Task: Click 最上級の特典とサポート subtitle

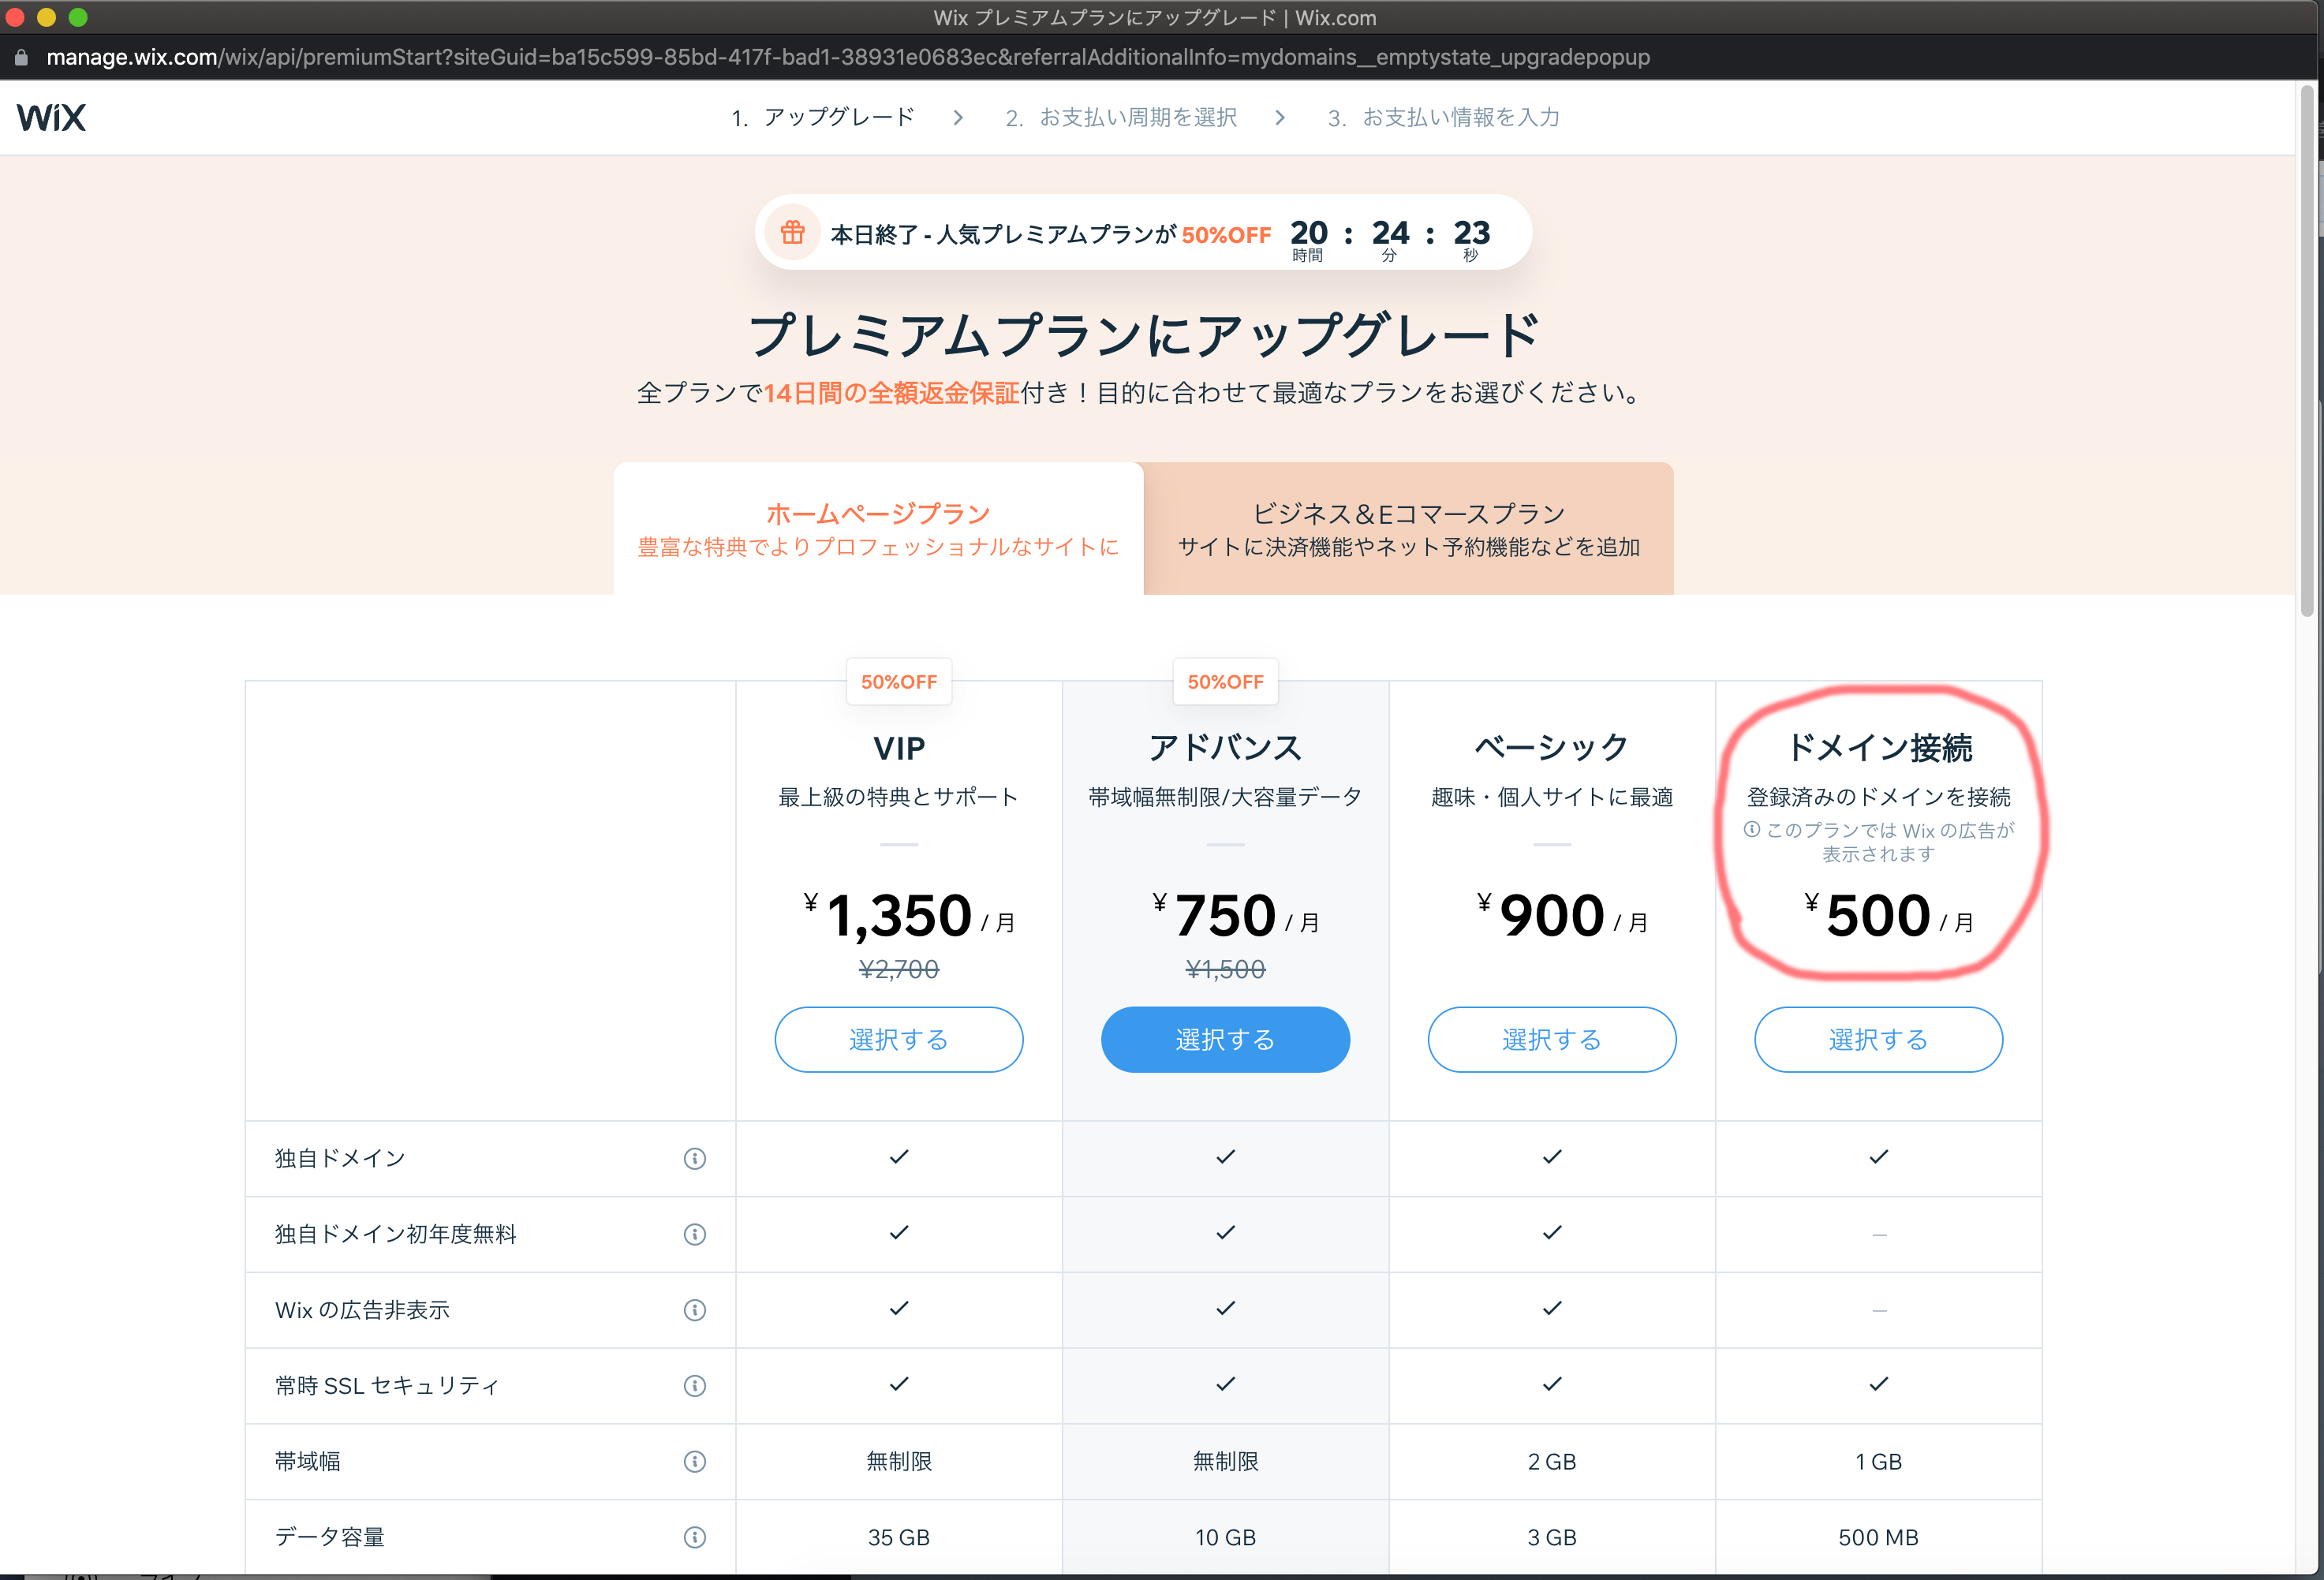Action: click(x=898, y=797)
